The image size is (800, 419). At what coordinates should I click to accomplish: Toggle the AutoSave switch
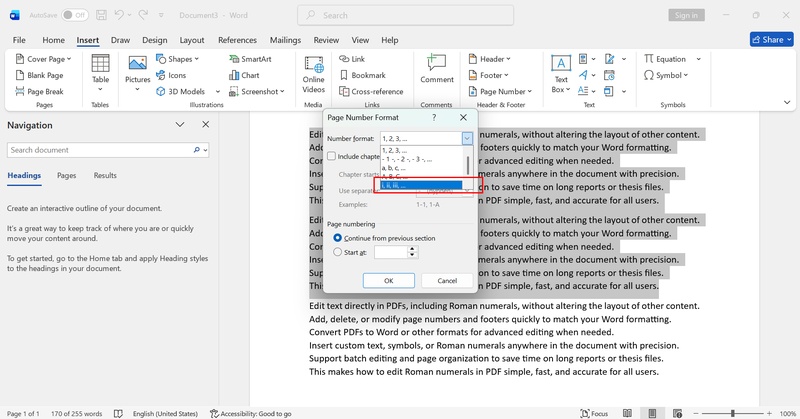75,15
